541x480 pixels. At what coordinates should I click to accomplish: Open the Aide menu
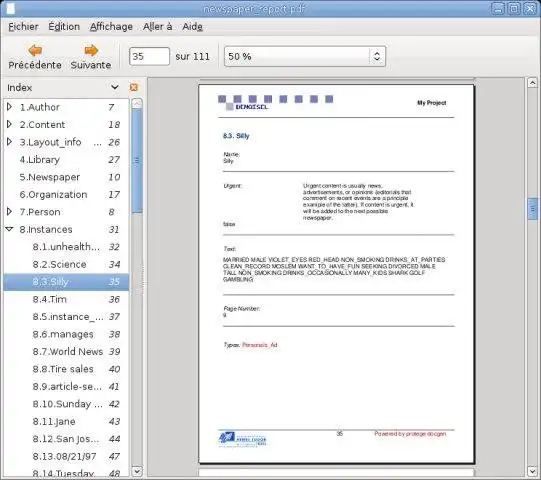click(x=192, y=27)
